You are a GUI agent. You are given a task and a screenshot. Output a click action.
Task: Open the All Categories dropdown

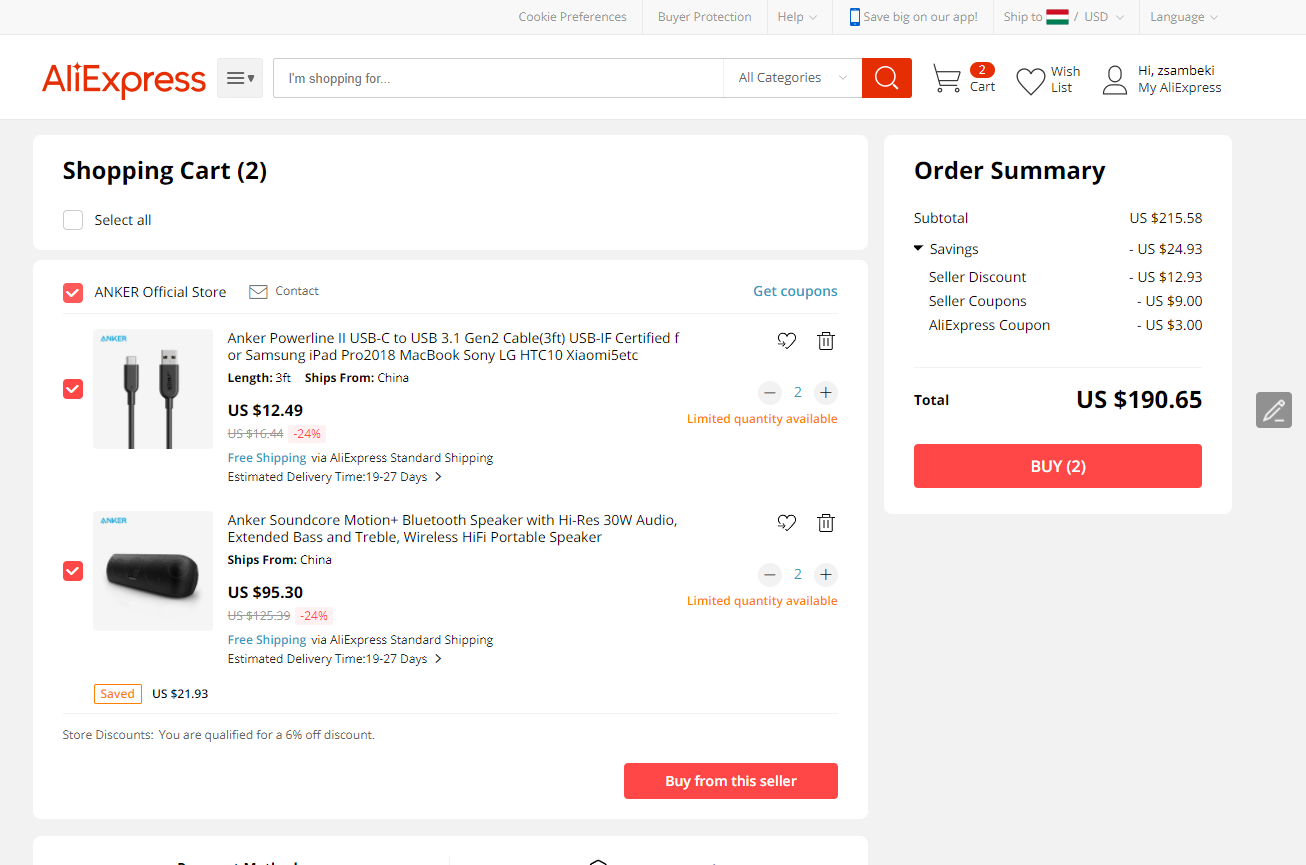point(793,78)
